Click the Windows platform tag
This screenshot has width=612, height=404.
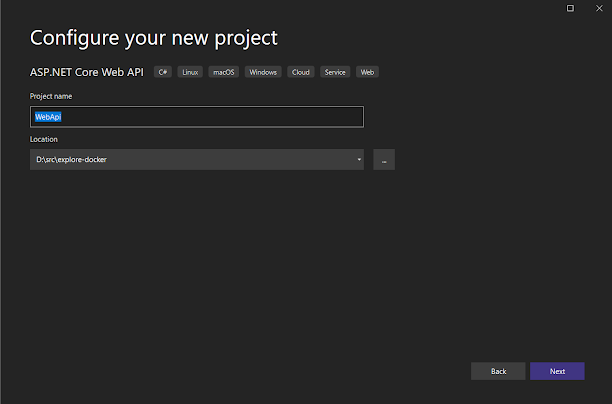[263, 72]
